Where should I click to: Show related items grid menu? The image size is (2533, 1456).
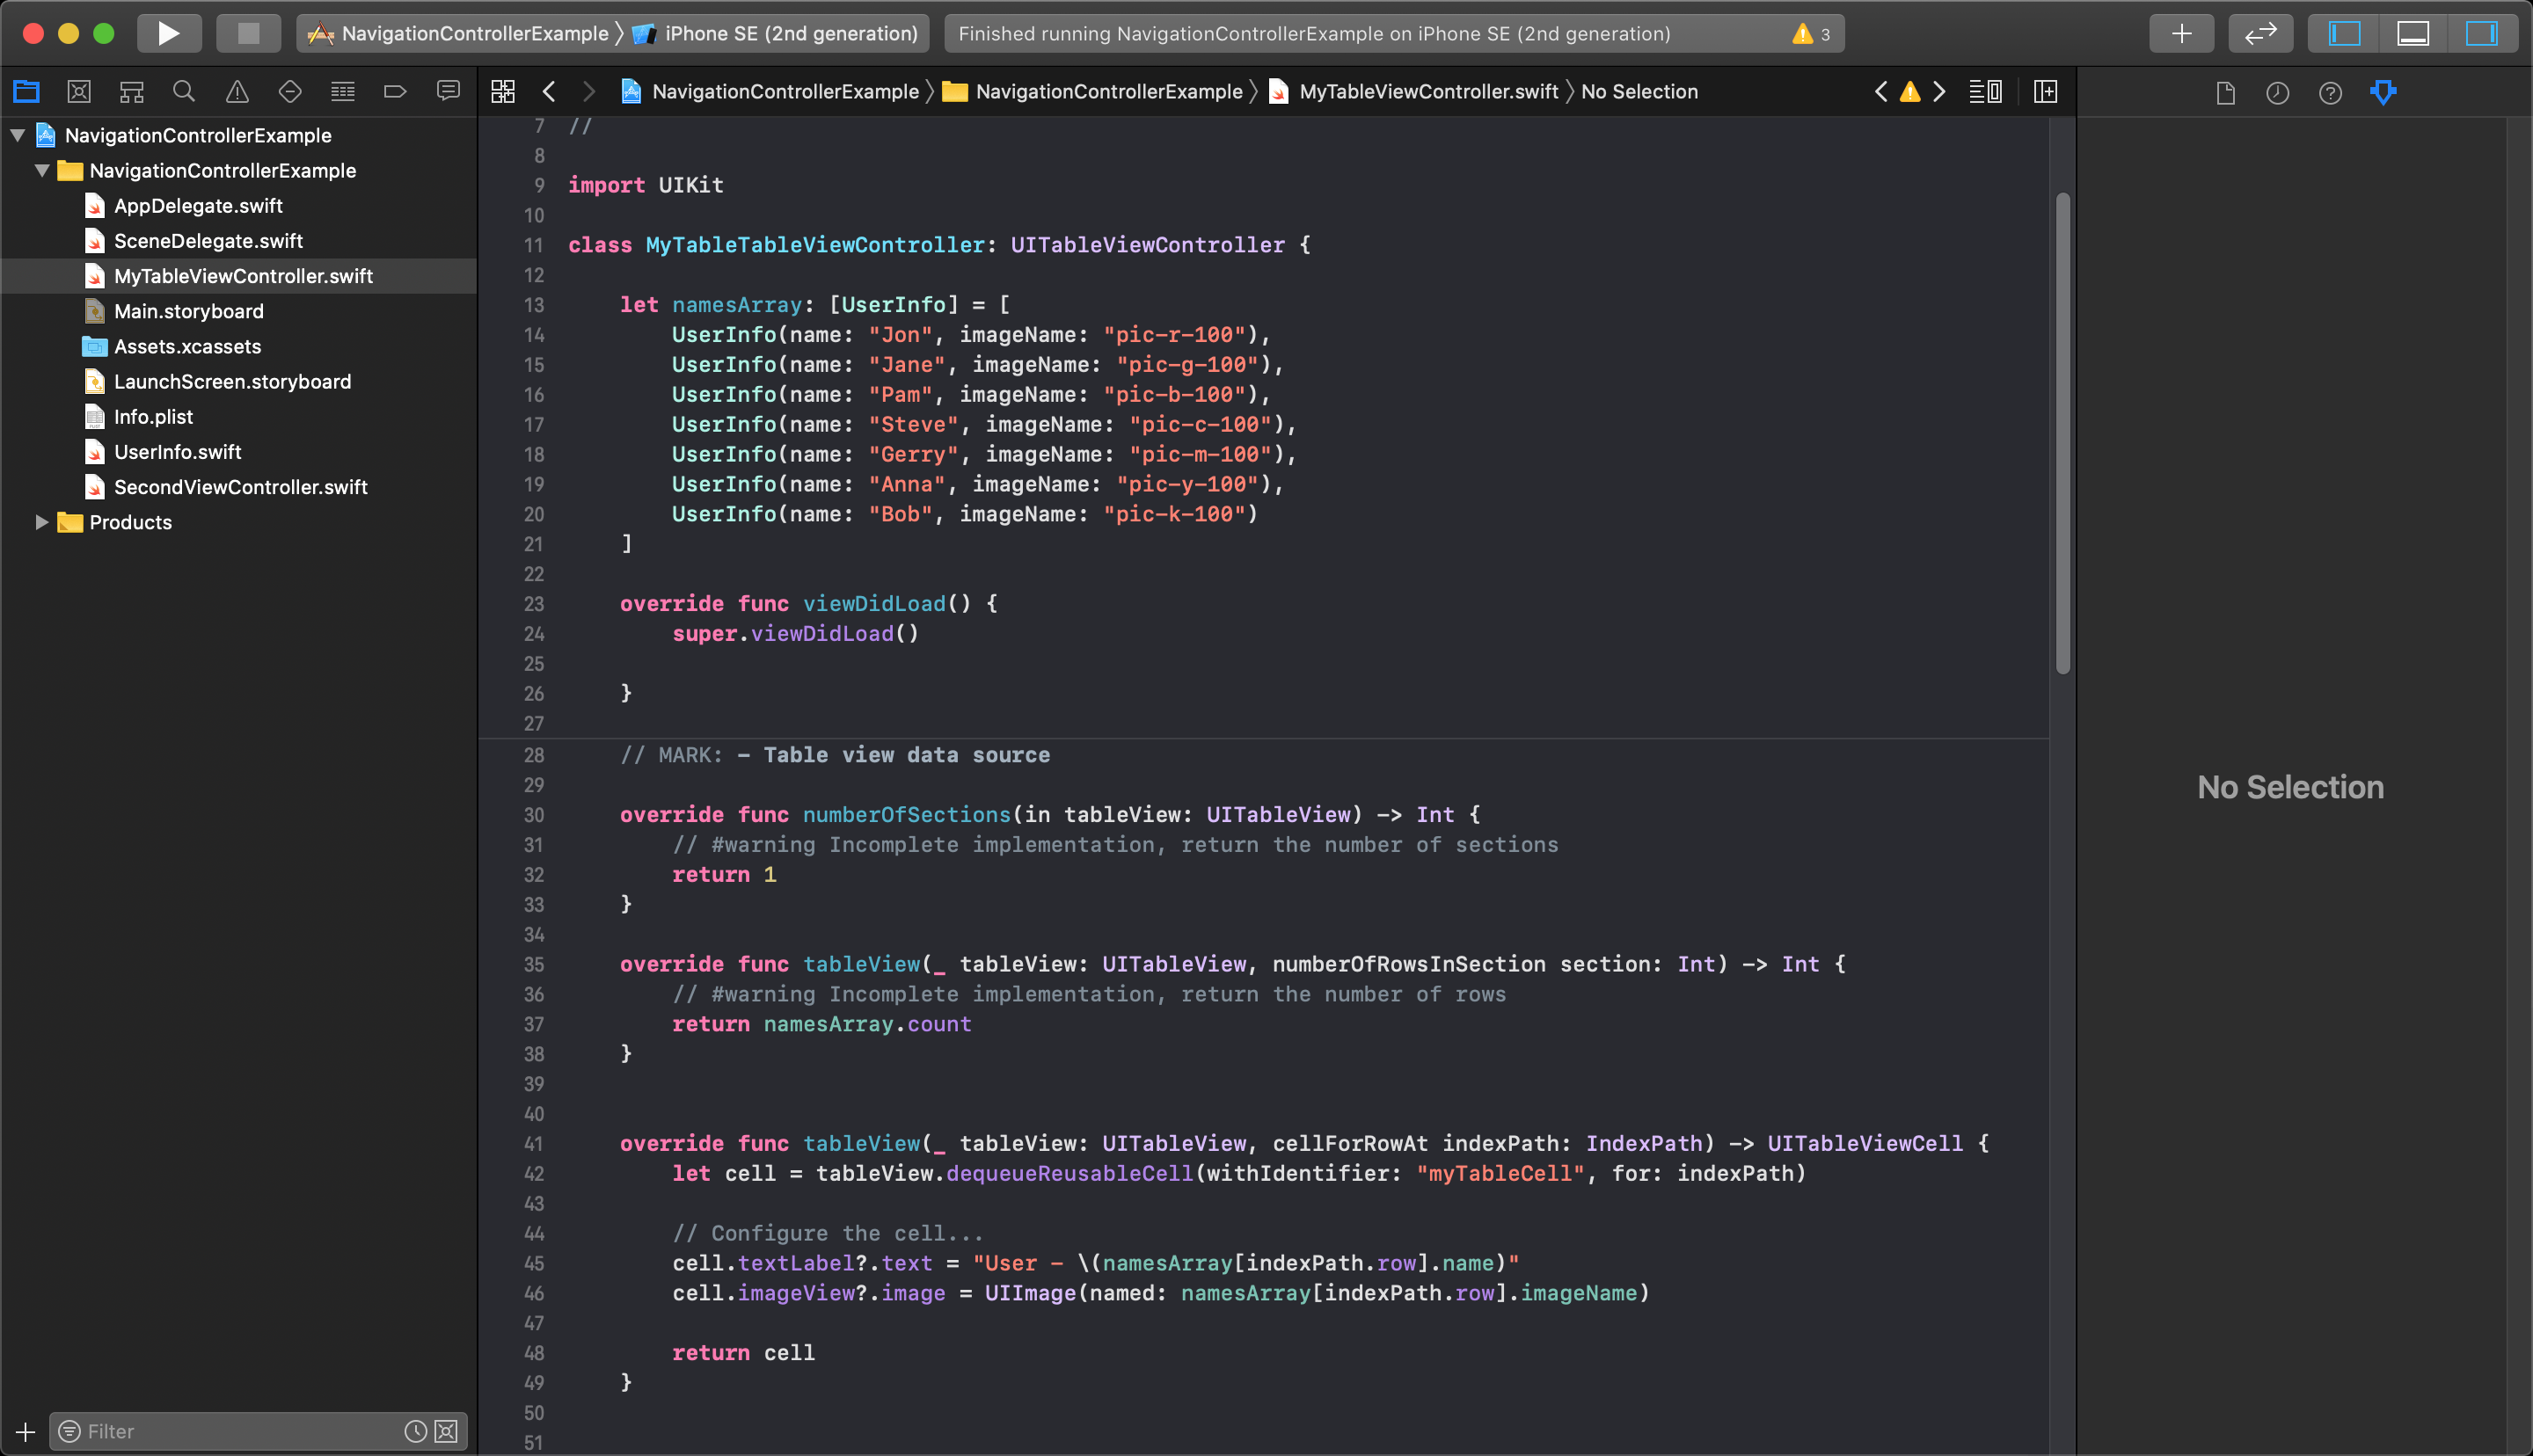click(503, 92)
